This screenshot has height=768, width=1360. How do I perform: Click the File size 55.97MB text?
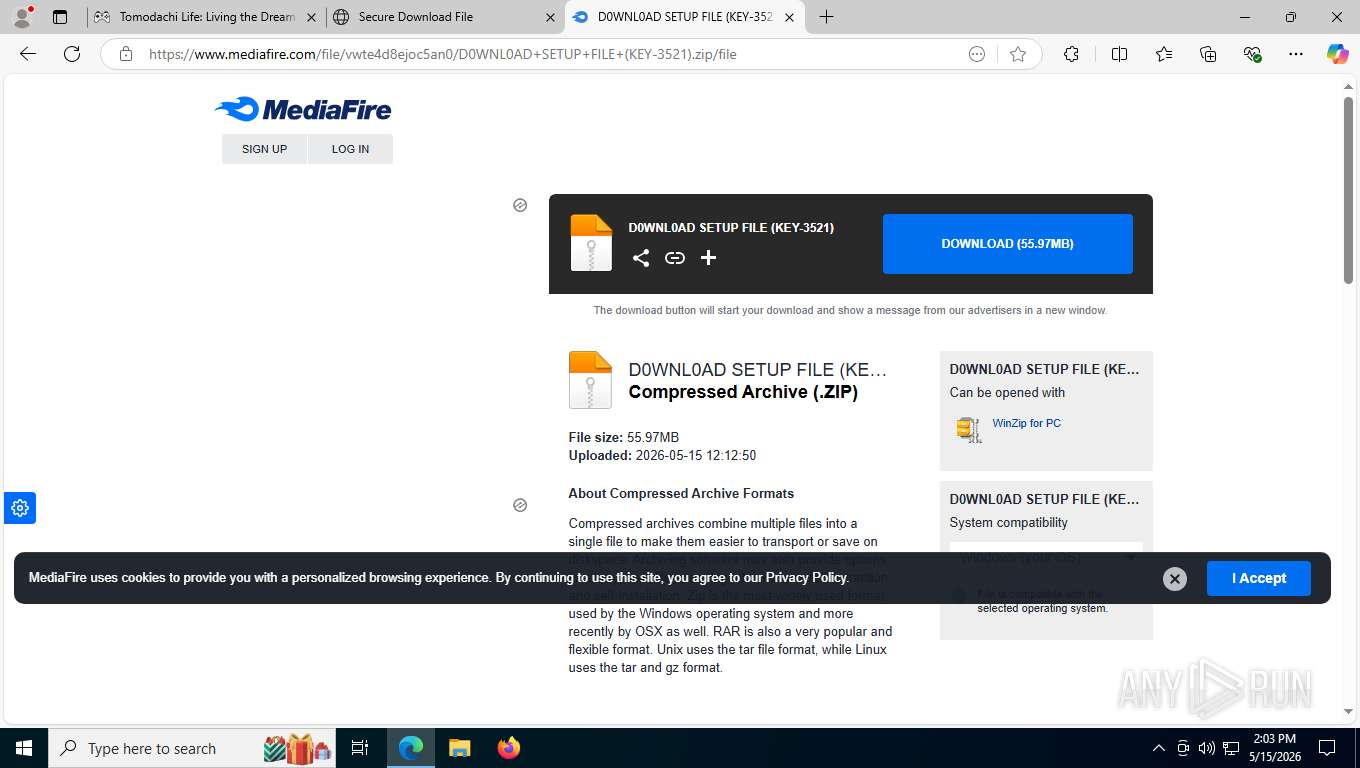click(624, 437)
